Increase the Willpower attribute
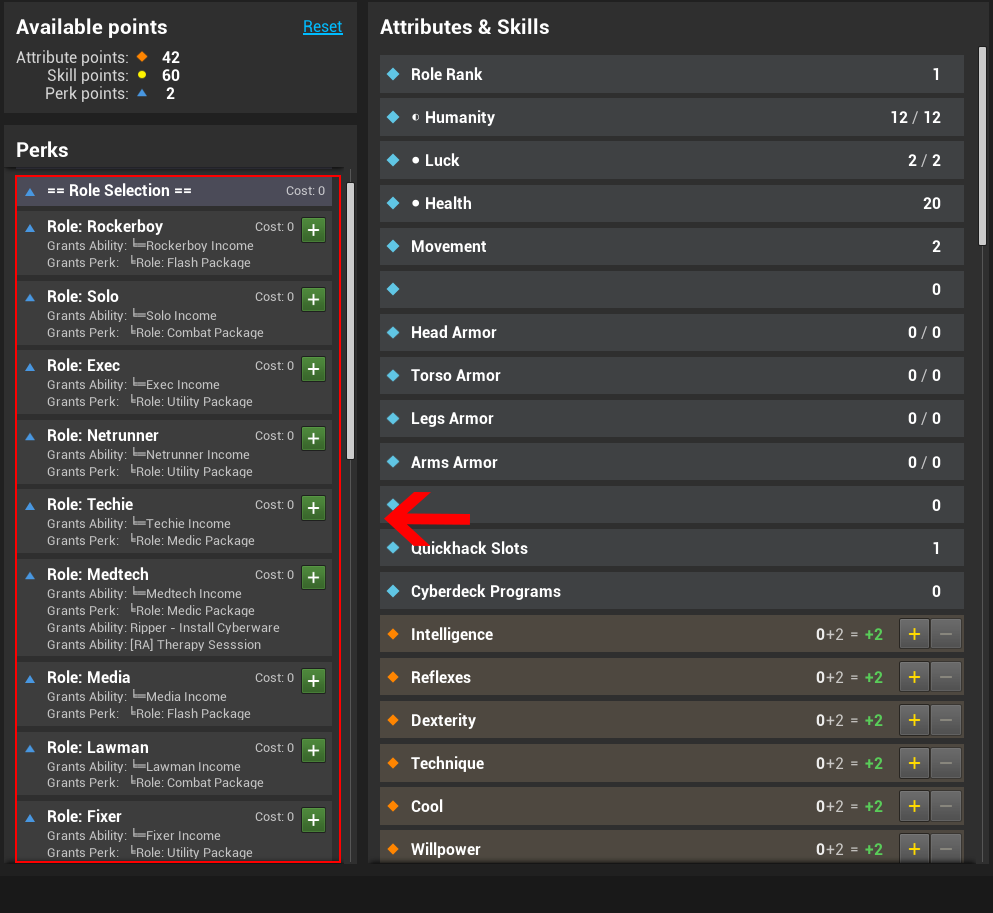The image size is (993, 913). coord(914,849)
